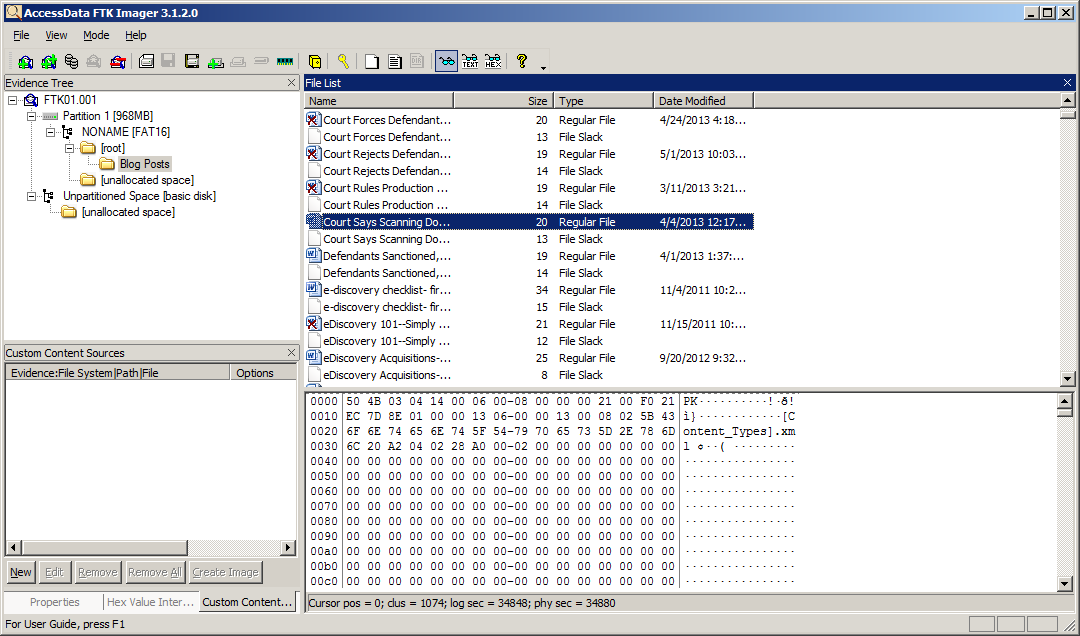Viewport: 1080px width, 636px height.
Task: Click the Remove All Evidence Items icon
Action: [x=118, y=61]
